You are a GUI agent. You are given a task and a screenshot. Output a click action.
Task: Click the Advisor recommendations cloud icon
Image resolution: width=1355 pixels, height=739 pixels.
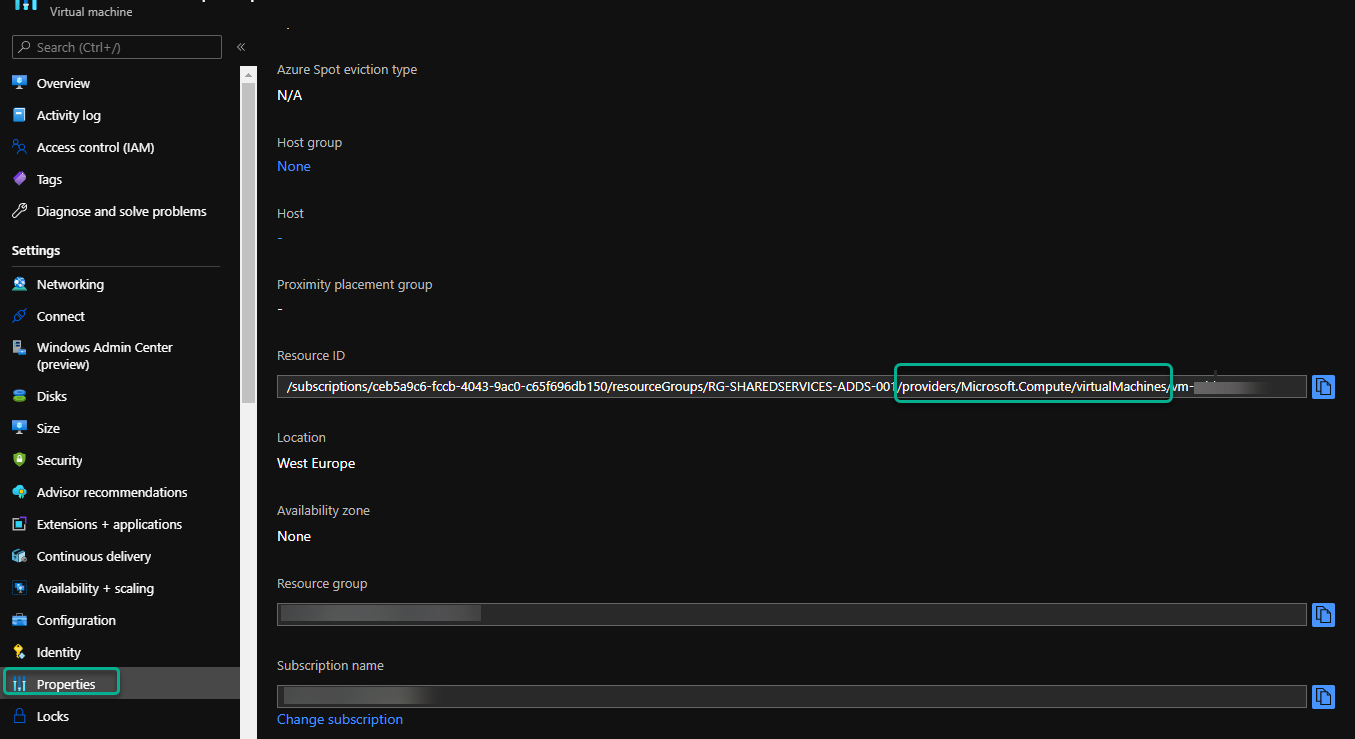(19, 492)
